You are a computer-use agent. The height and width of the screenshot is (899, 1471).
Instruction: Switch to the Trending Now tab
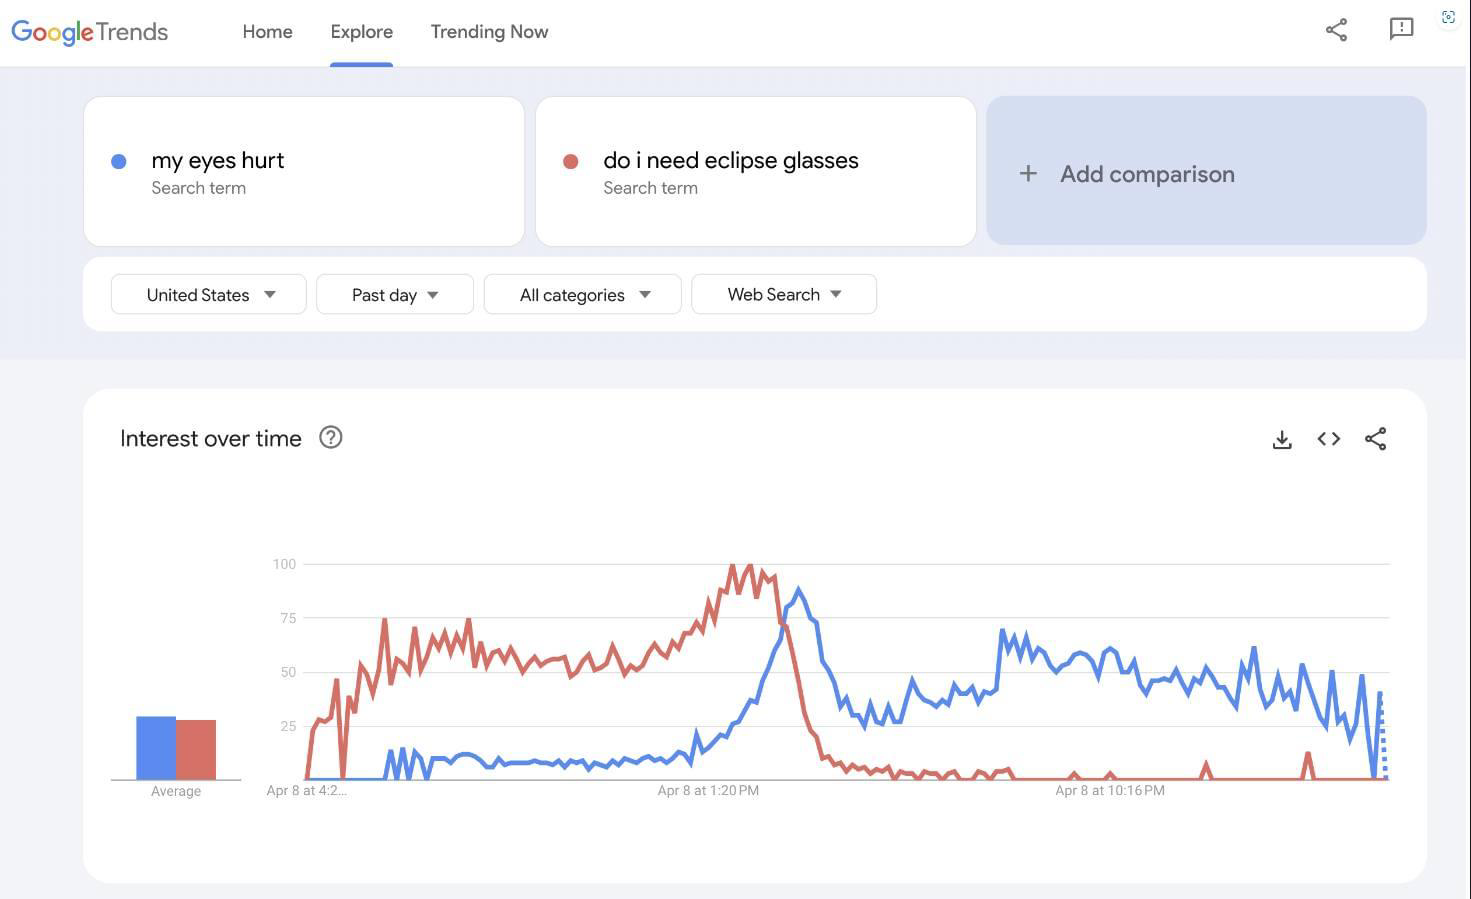(x=489, y=32)
